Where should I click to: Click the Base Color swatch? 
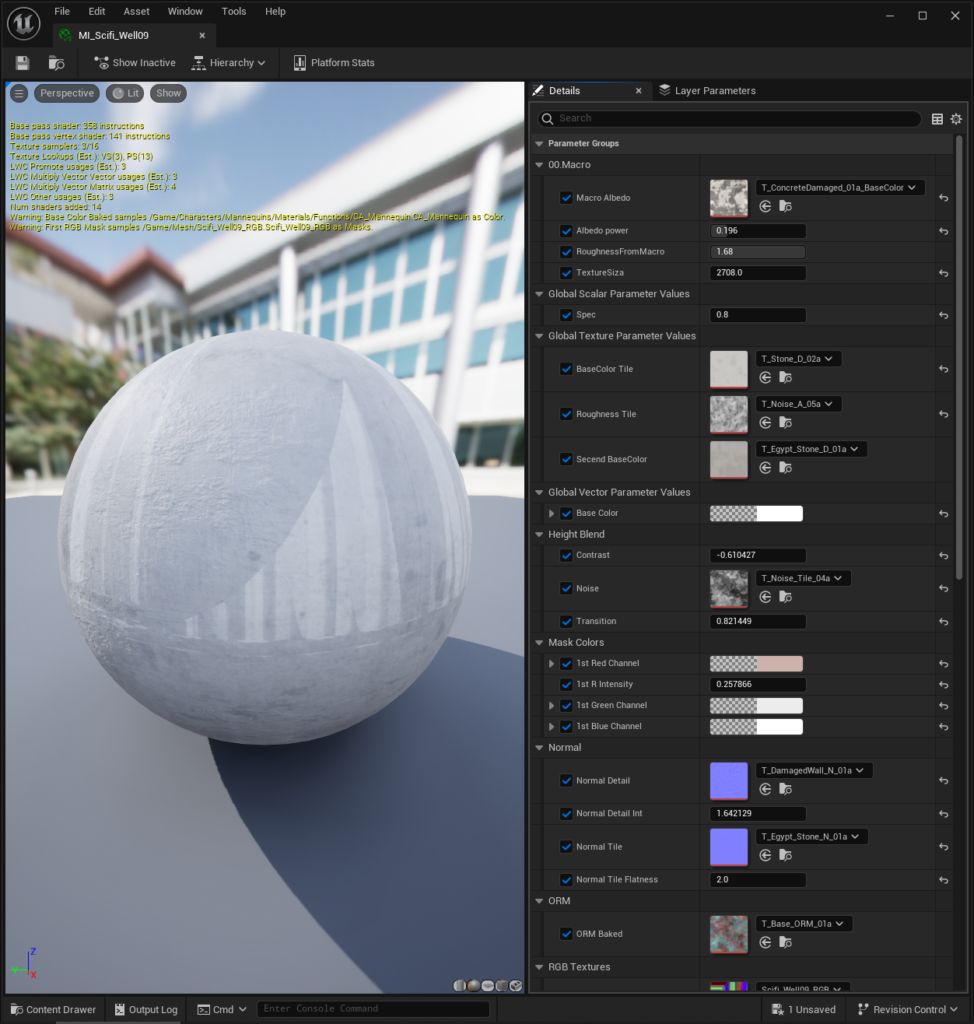tap(756, 514)
